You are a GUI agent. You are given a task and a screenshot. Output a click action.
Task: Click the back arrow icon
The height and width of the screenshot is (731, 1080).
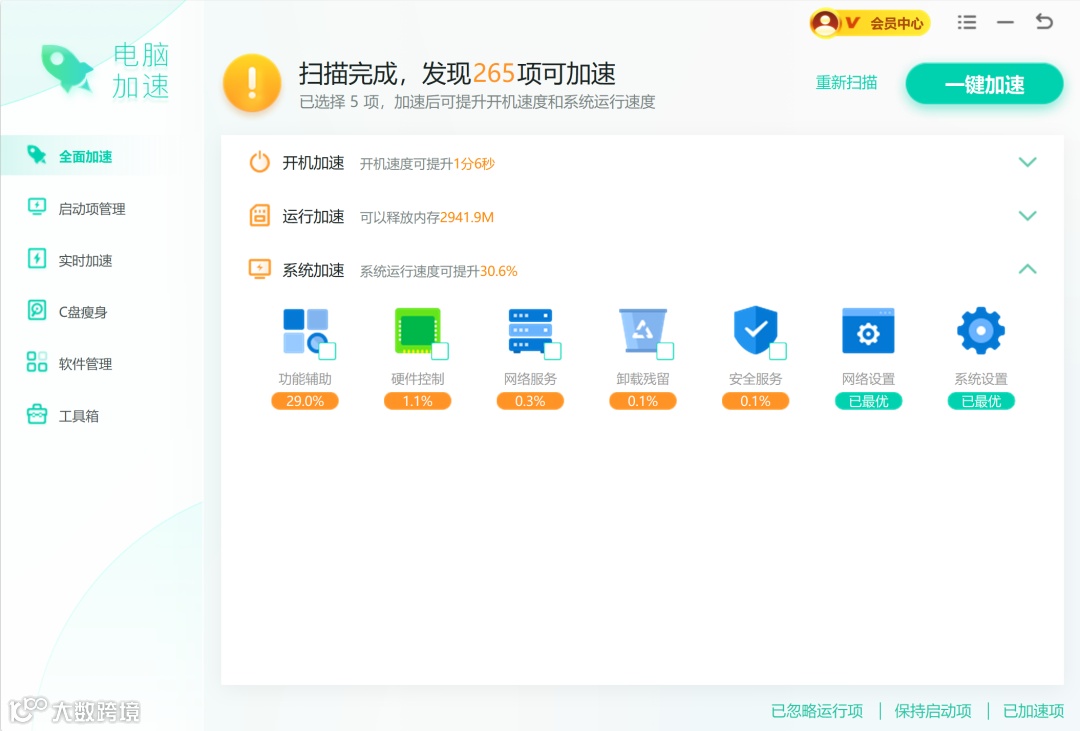(x=1044, y=22)
